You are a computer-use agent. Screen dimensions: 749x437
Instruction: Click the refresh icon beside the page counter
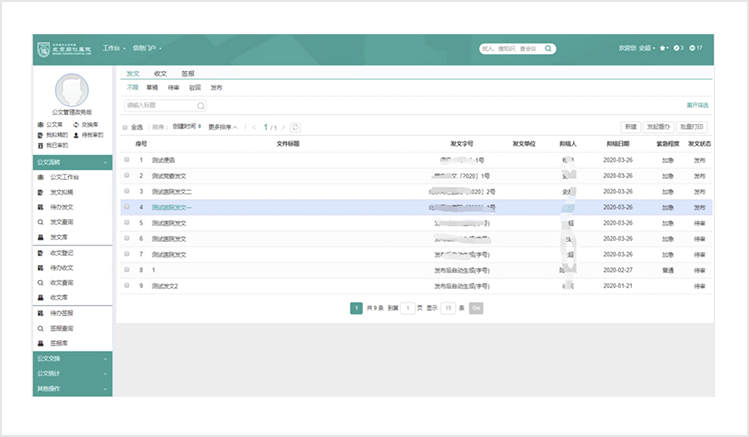[x=295, y=127]
